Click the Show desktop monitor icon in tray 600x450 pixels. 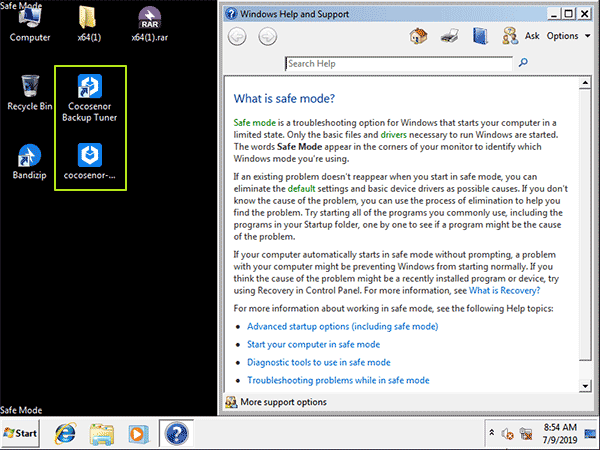590,434
